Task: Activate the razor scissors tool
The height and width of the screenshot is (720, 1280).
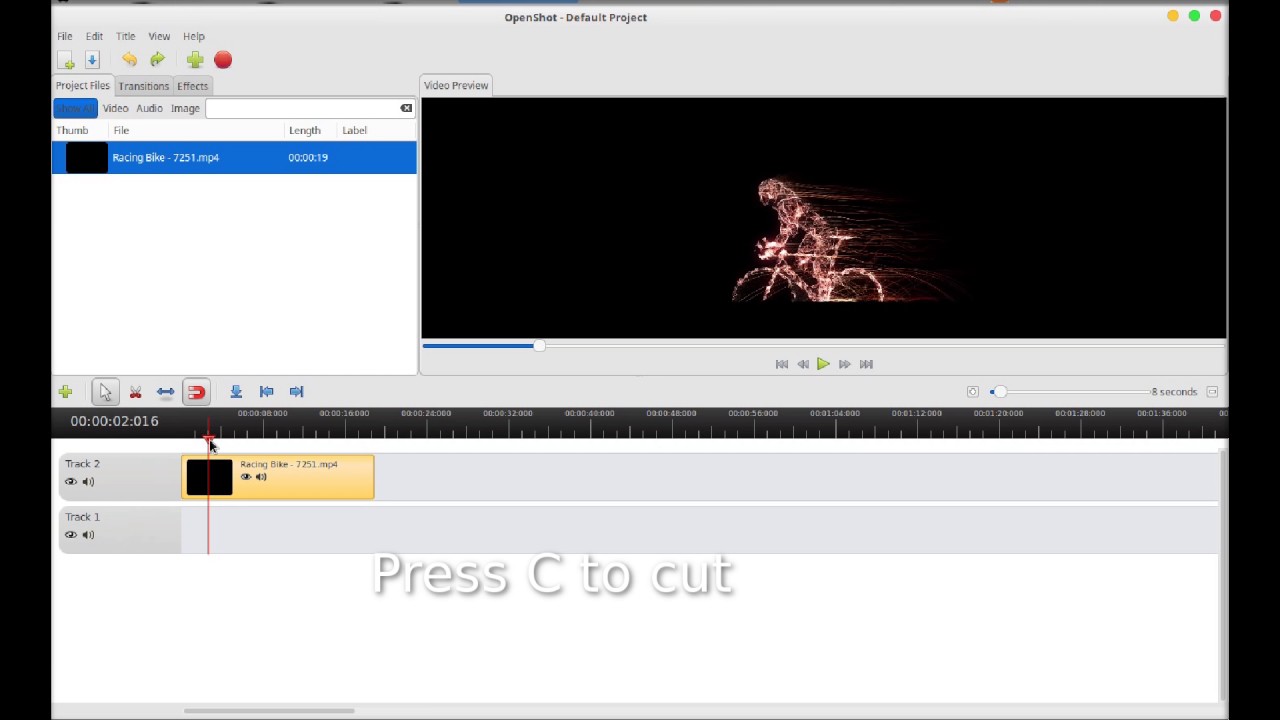Action: (136, 392)
